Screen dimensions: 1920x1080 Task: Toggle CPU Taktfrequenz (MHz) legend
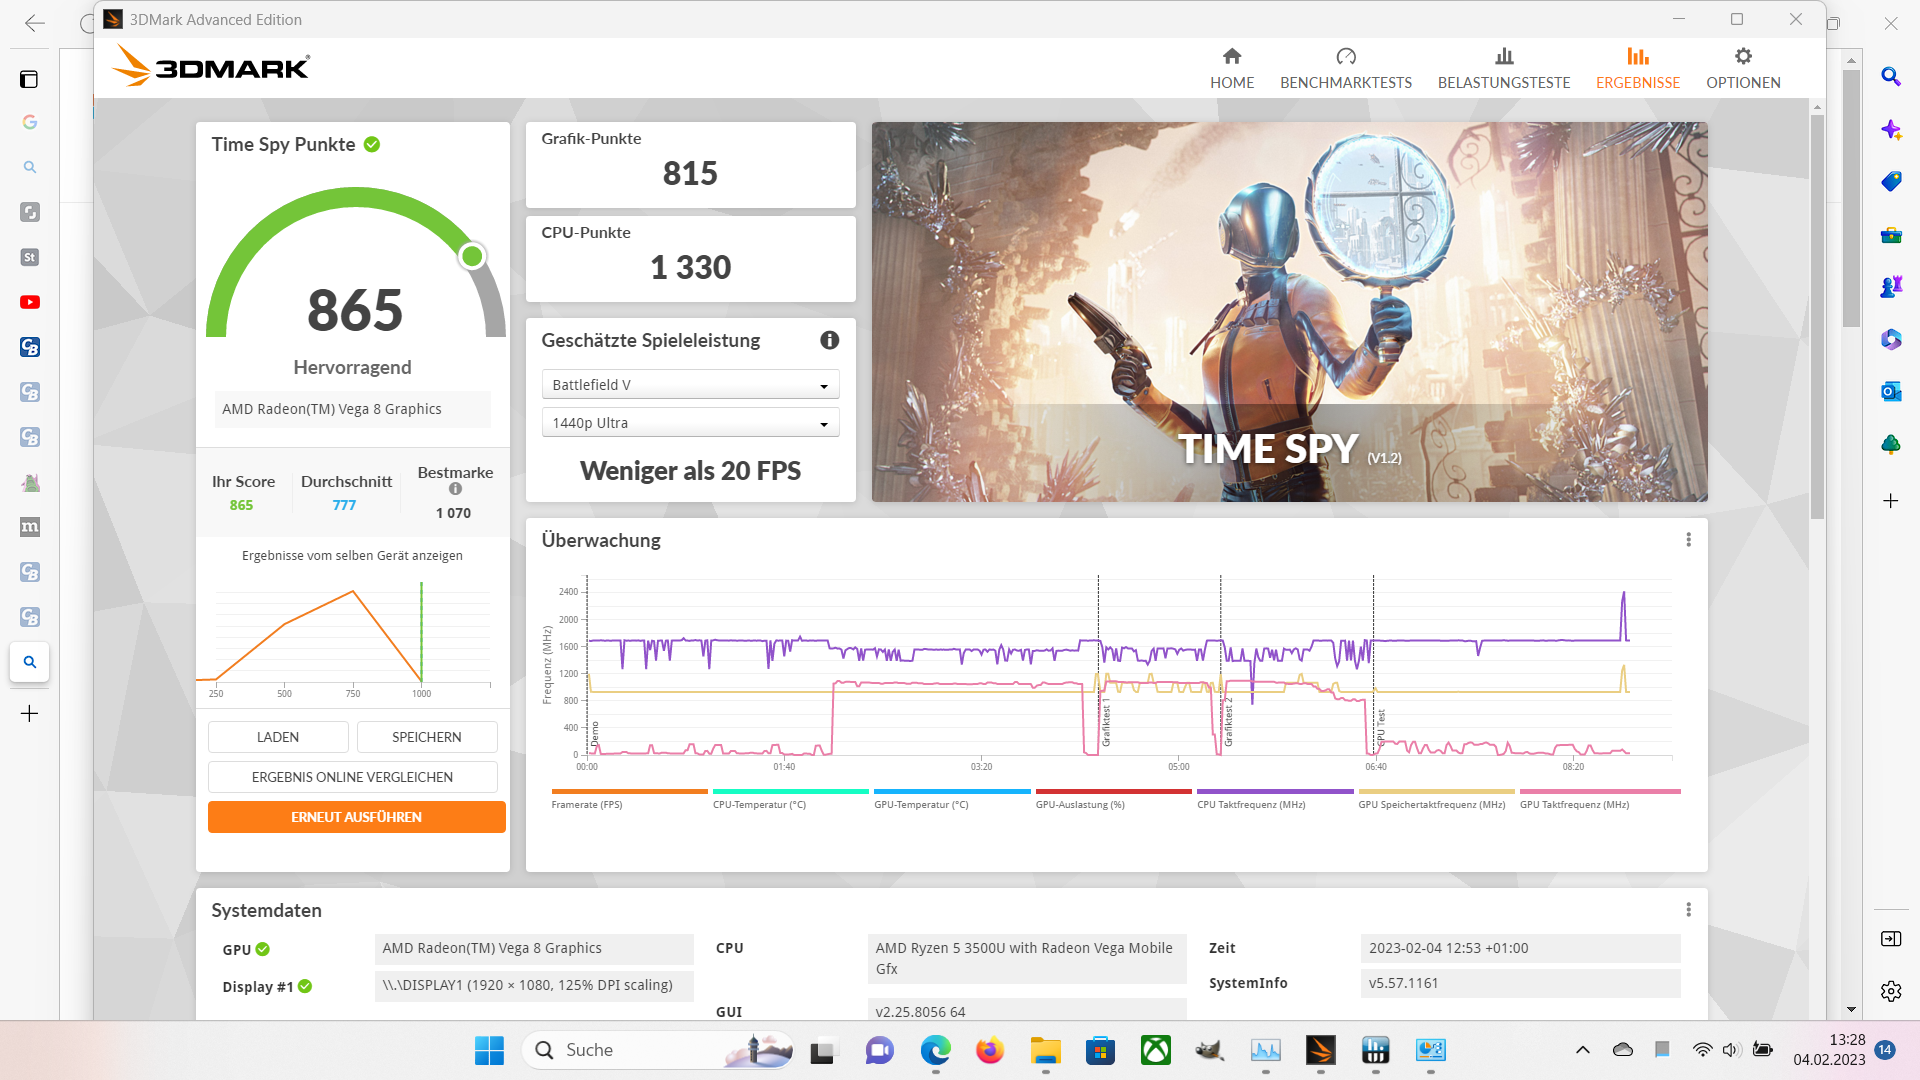1251,804
